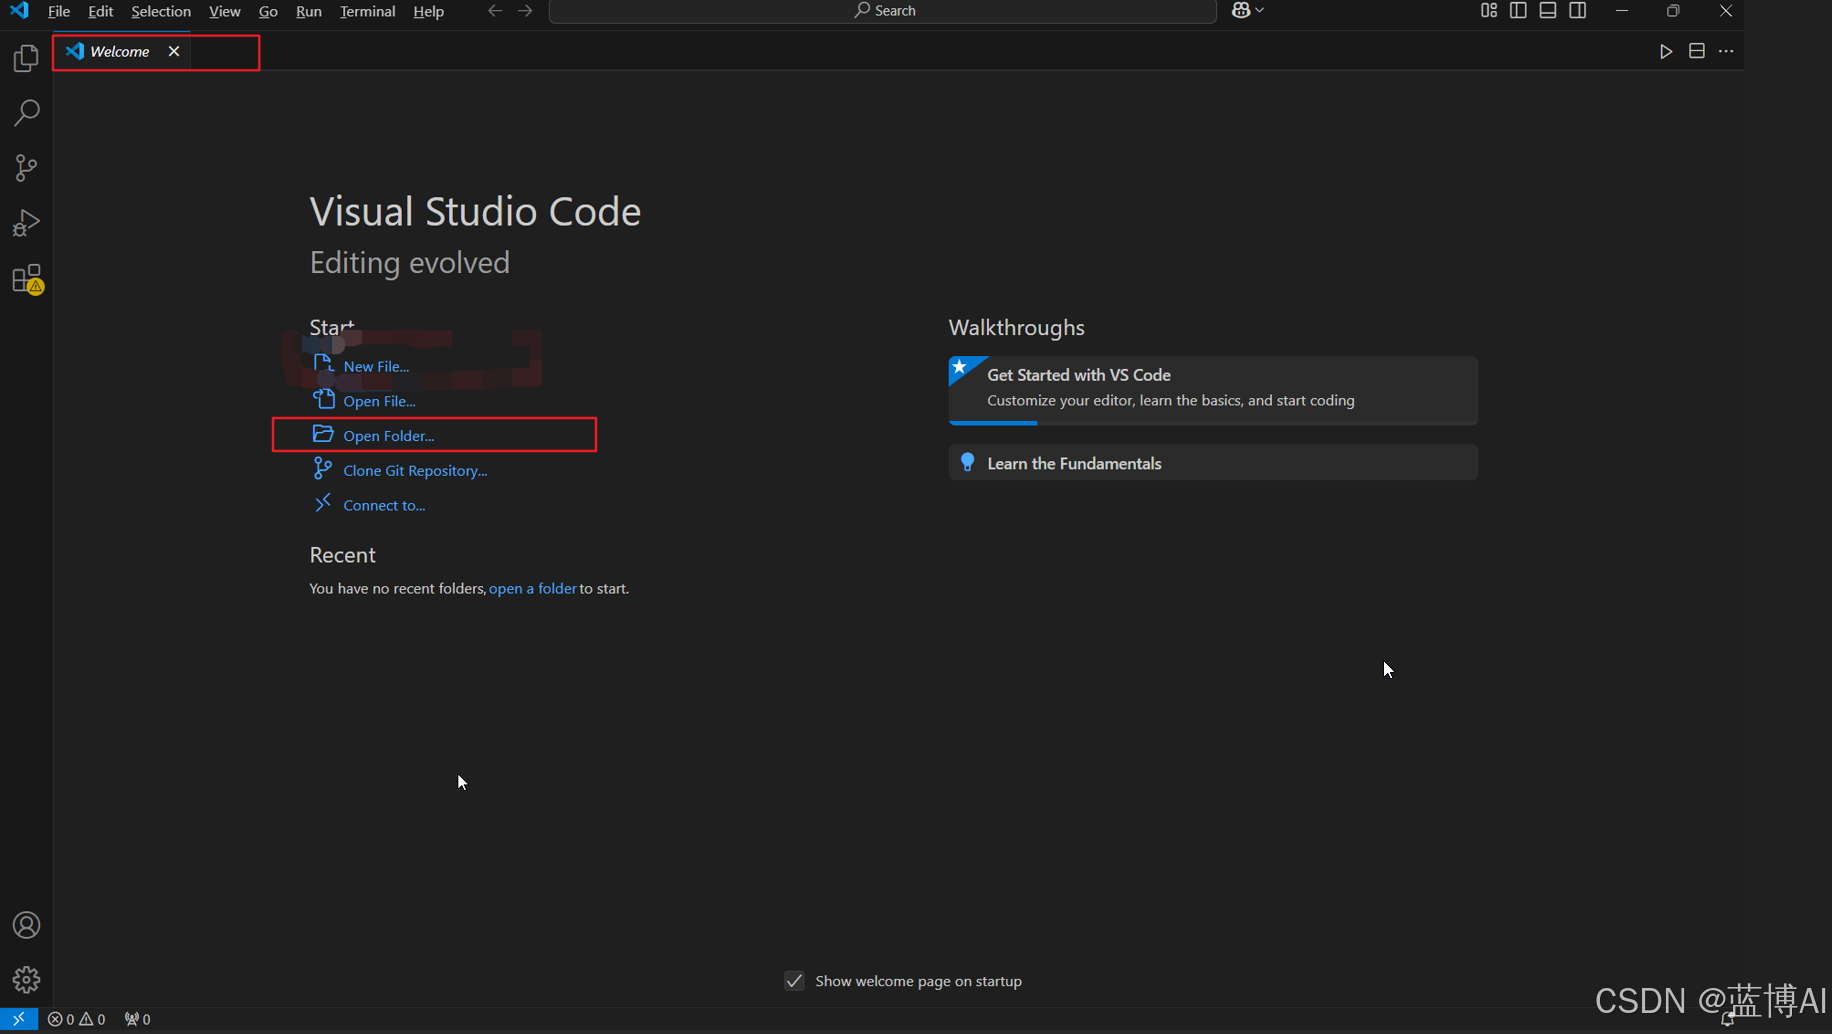Image resolution: width=1832 pixels, height=1034 pixels.
Task: Show errors and warnings in status bar
Action: click(77, 1019)
